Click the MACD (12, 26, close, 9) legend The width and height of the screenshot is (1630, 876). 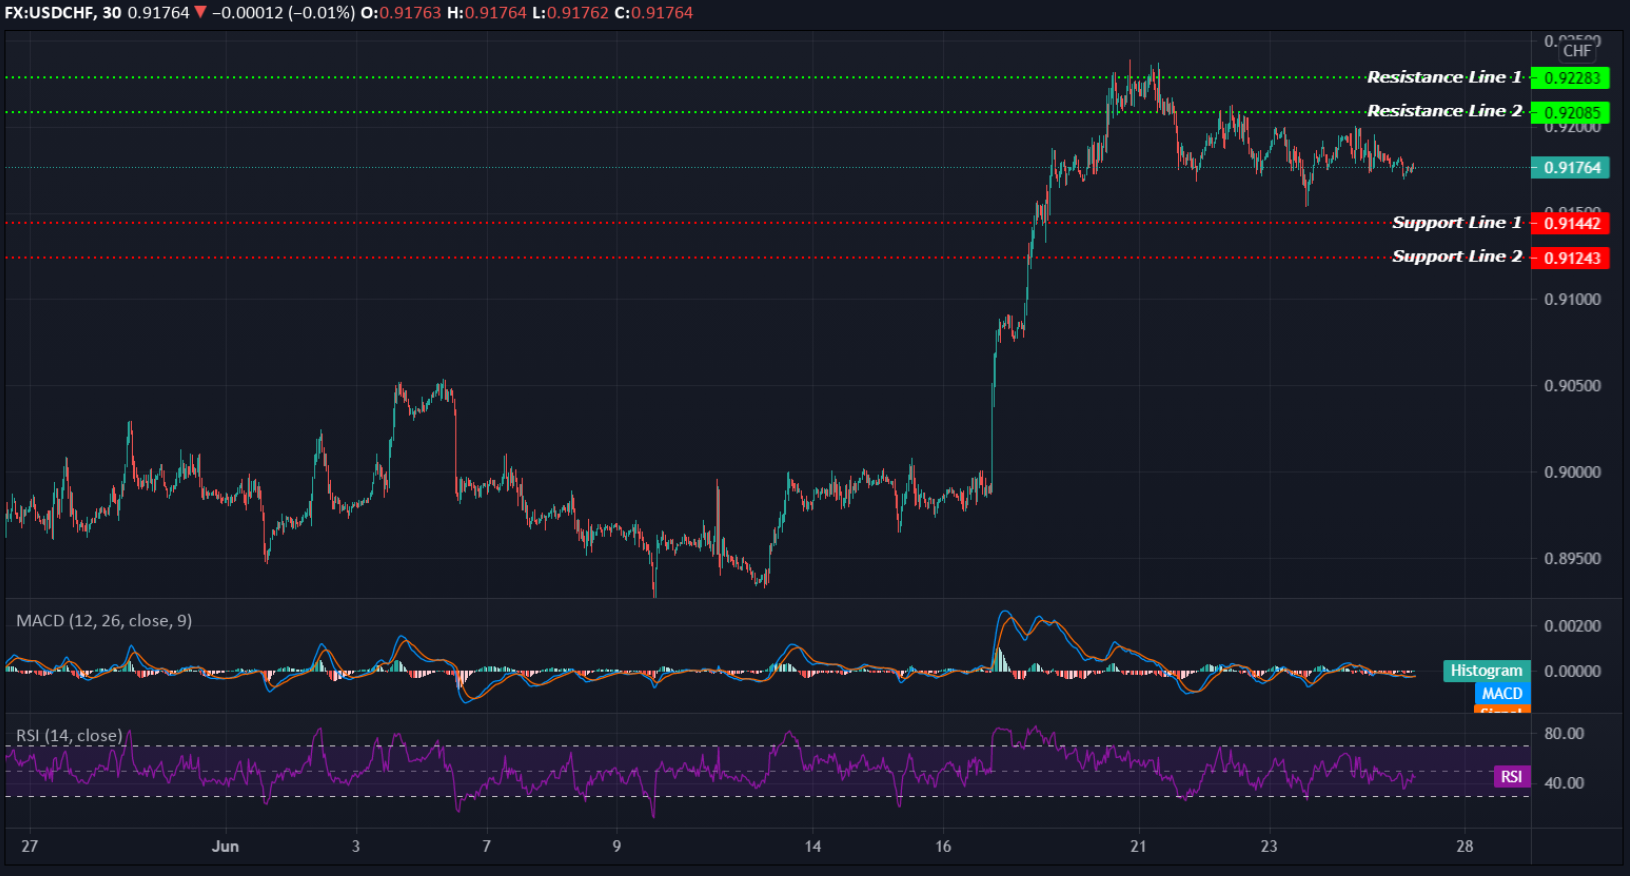104,621
